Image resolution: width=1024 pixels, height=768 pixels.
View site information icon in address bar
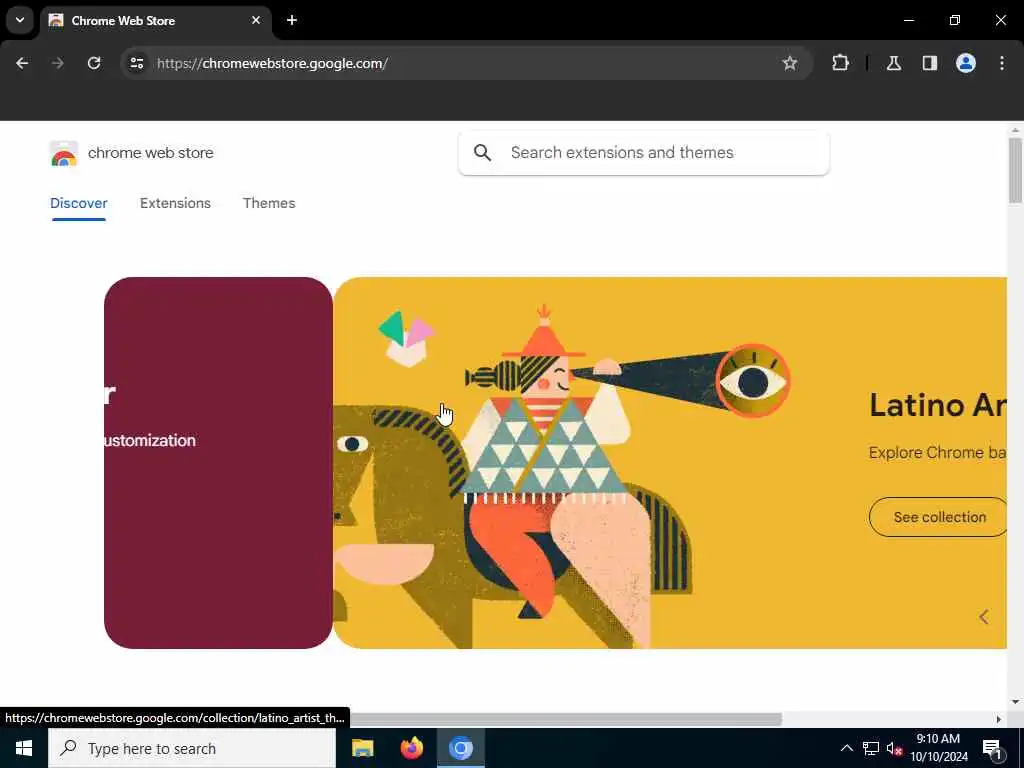tap(136, 63)
